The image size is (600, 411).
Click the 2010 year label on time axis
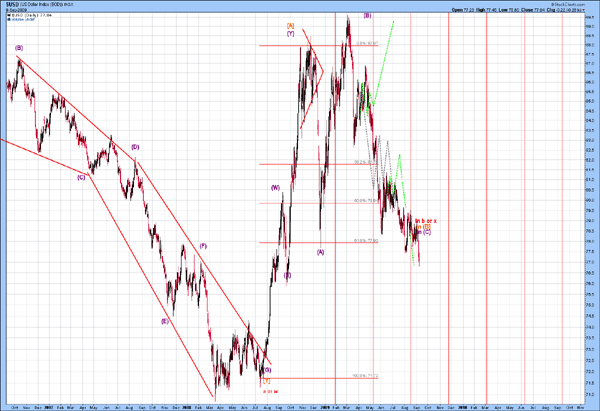[x=463, y=408]
